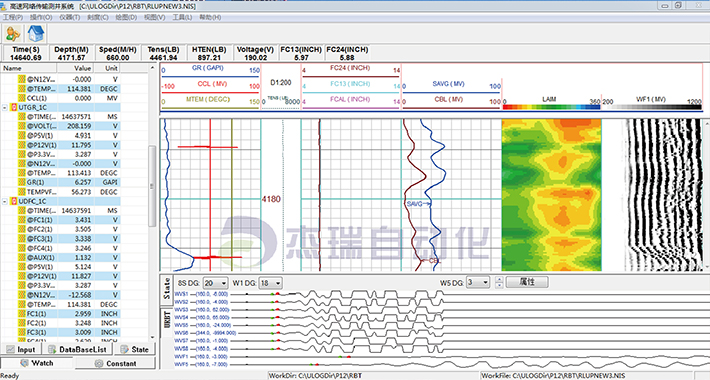Viewport: 710px width, 380px height.
Task: Collapse the UDFC_1C tree group
Action: pyautogui.click(x=5, y=201)
